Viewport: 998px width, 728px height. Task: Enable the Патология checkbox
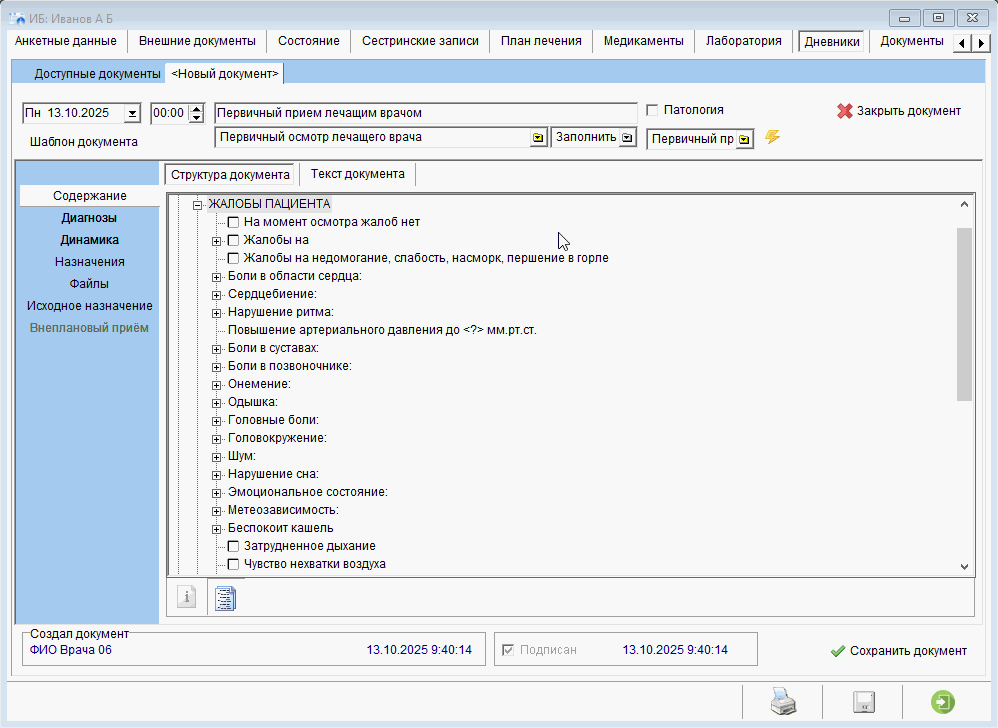(653, 110)
